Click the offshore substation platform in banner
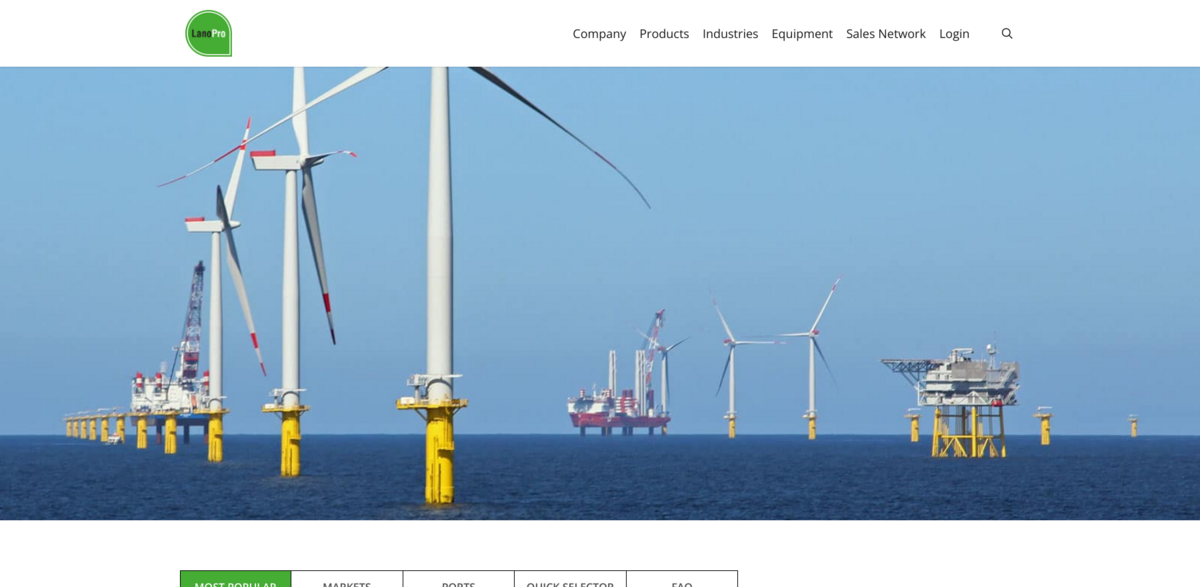Viewport: 1200px width, 587px height. click(958, 395)
